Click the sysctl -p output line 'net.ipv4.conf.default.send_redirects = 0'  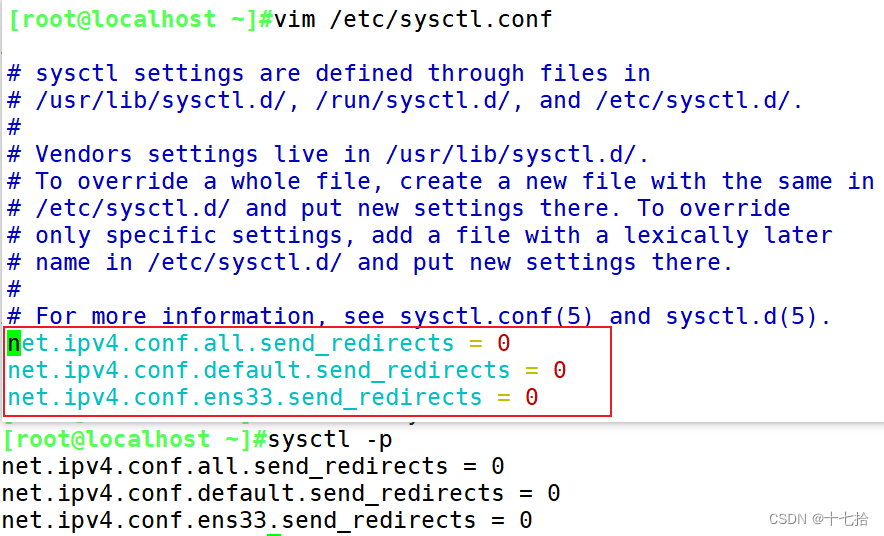[x=281, y=494]
